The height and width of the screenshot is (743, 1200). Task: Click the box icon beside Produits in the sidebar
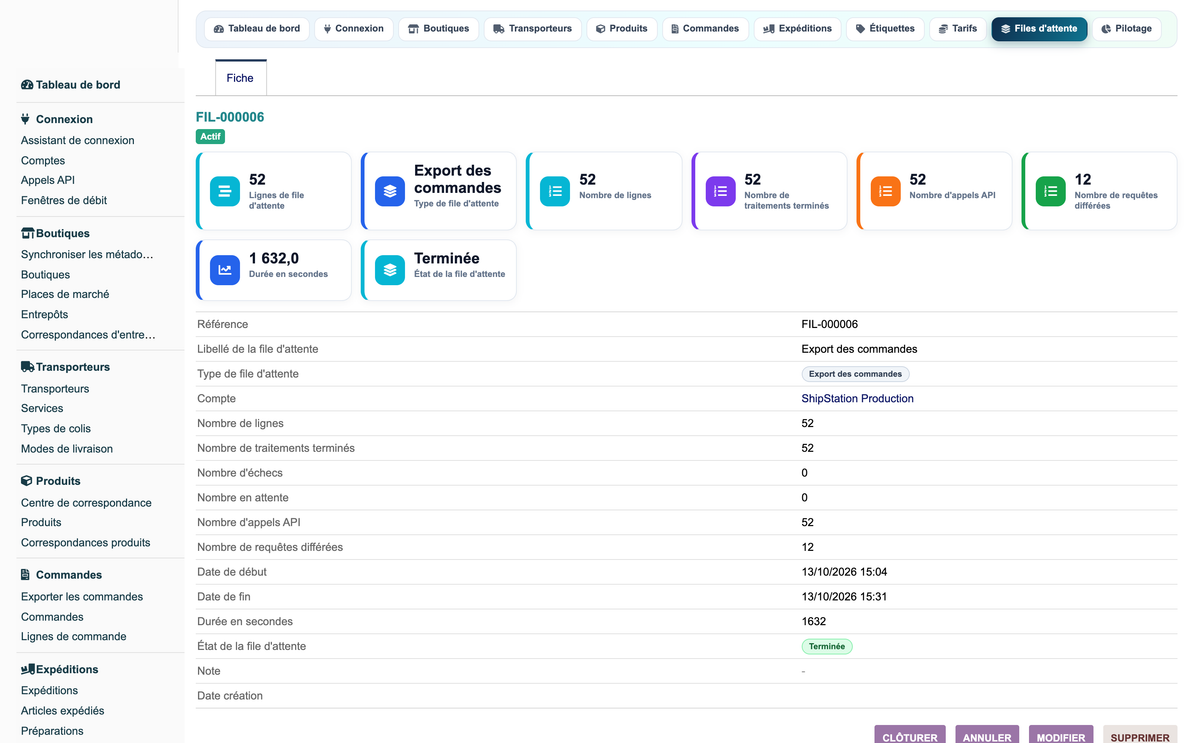point(27,481)
